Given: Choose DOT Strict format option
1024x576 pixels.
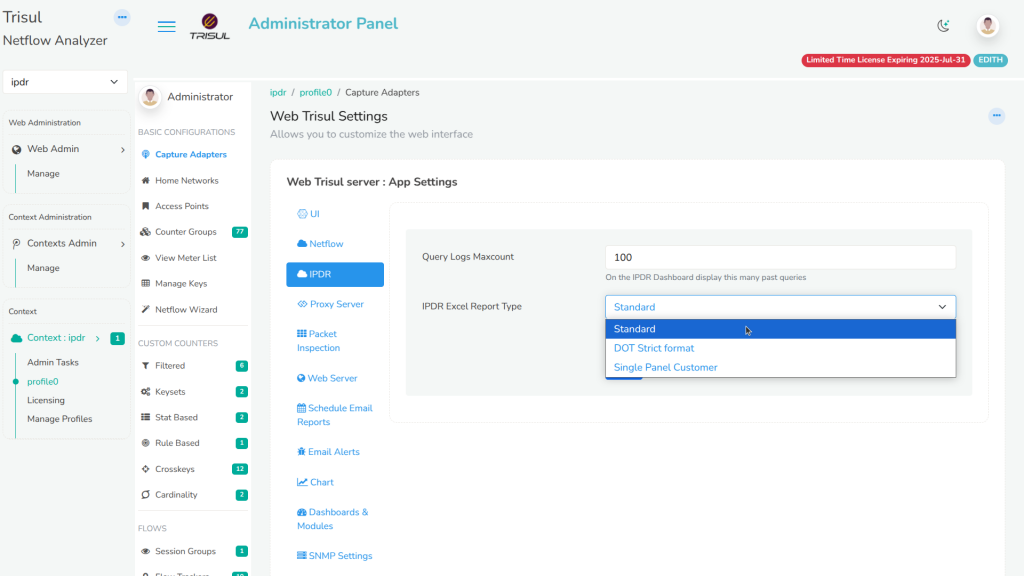Looking at the screenshot, I should 654,348.
